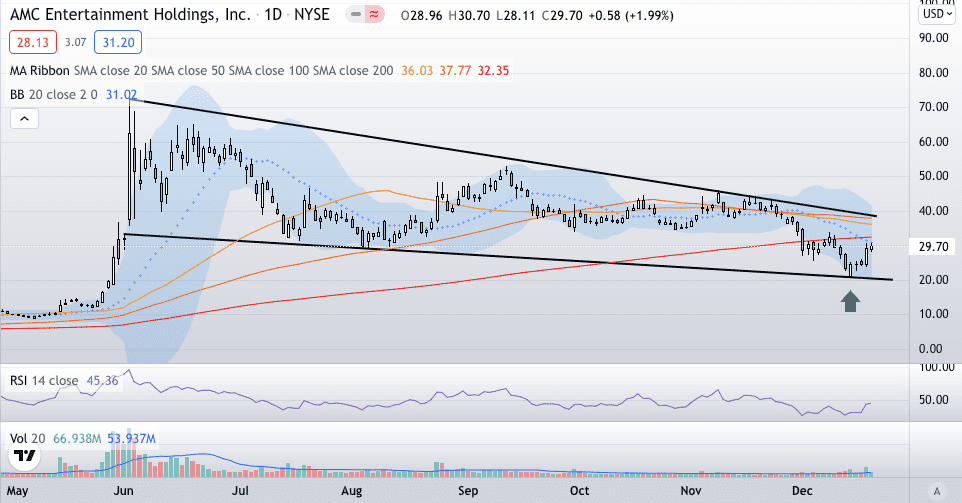Screen dimensions: 962x503
Task: Click the red 28.13 sell price button
Action: (x=33, y=42)
